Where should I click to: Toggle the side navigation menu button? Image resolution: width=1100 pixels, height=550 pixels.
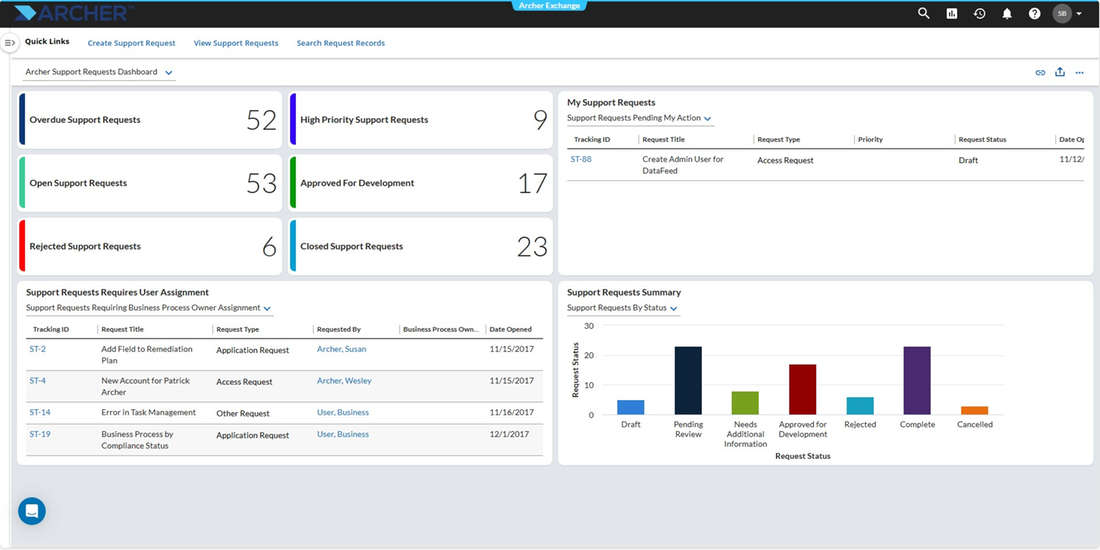(10, 43)
